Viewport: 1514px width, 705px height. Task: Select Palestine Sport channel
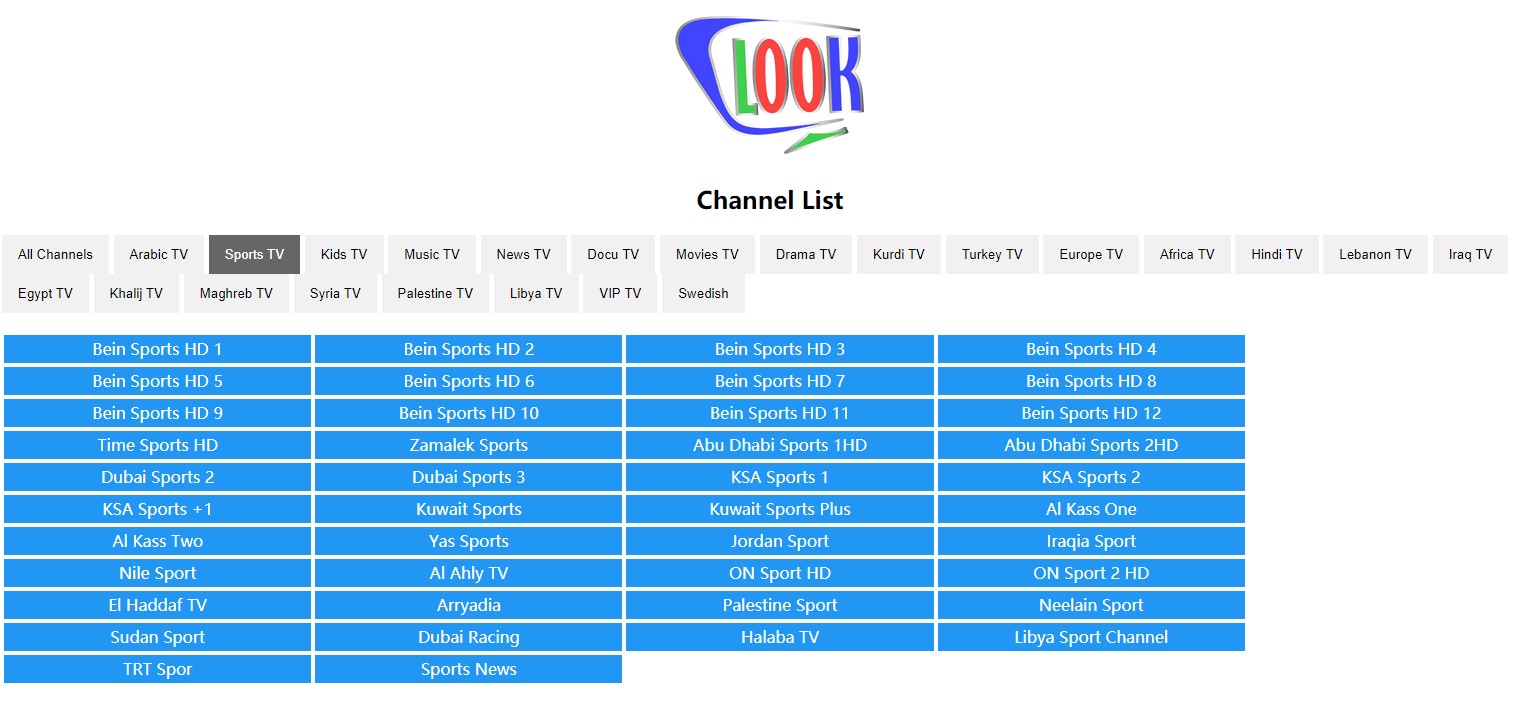pos(780,605)
